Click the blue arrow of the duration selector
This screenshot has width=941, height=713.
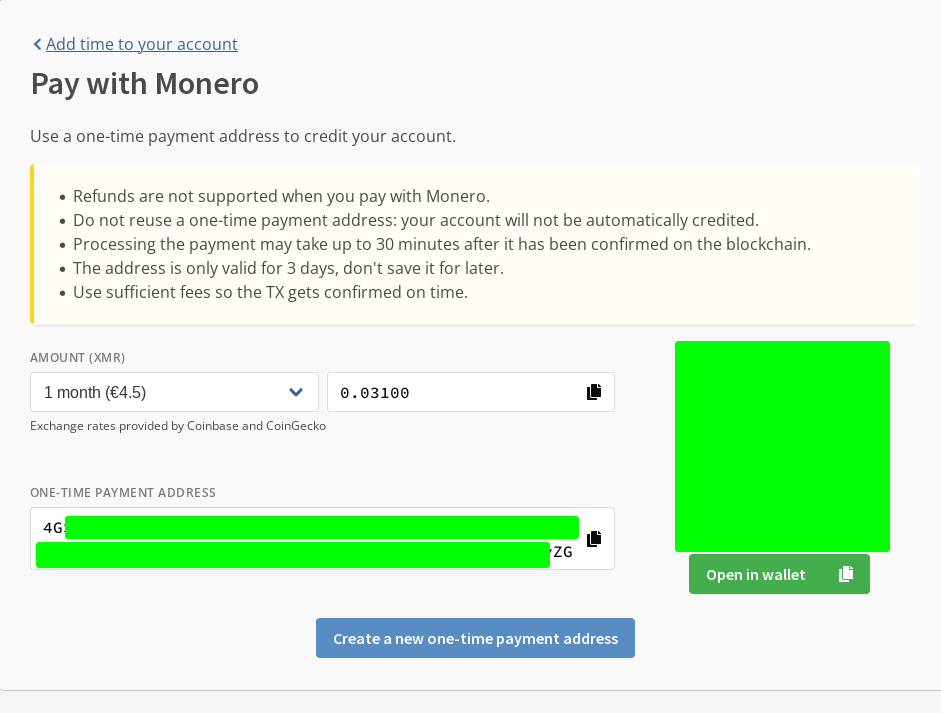(296, 392)
